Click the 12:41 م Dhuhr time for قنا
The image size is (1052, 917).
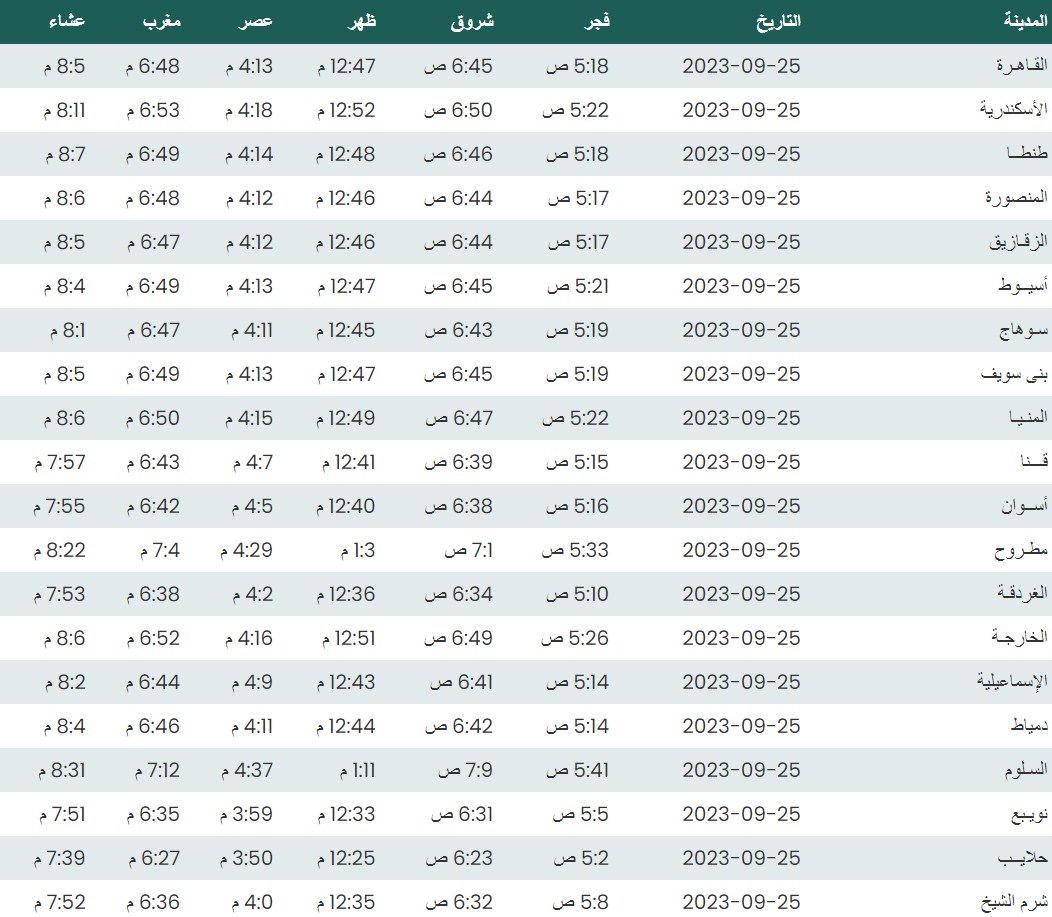point(348,462)
